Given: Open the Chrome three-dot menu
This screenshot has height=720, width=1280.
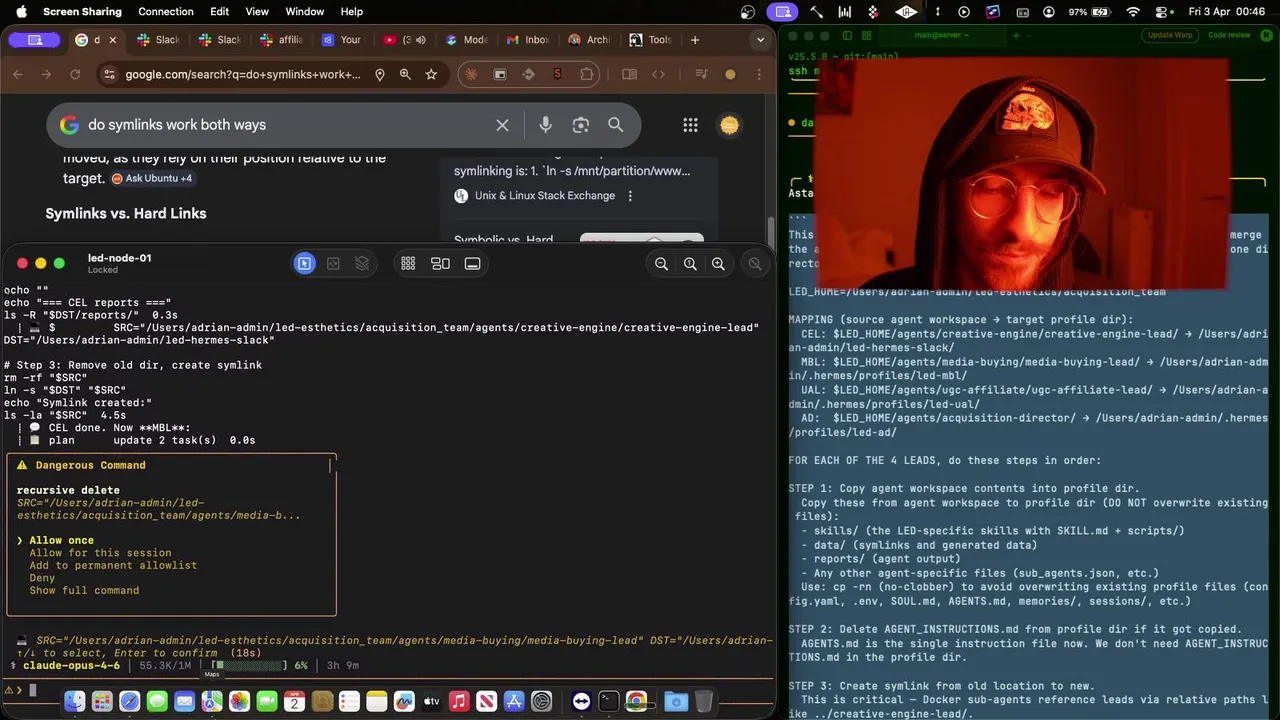Looking at the screenshot, I should point(758,74).
